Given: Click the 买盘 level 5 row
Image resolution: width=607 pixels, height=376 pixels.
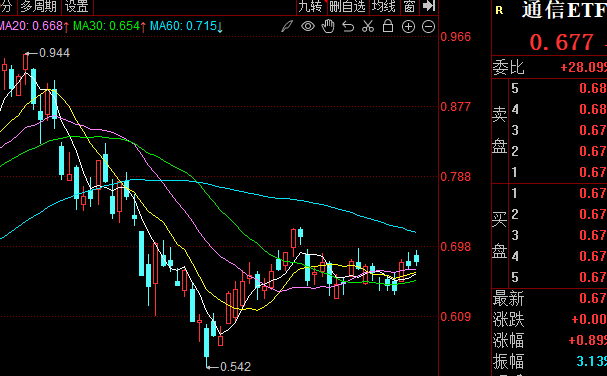Looking at the screenshot, I should 558,277.
